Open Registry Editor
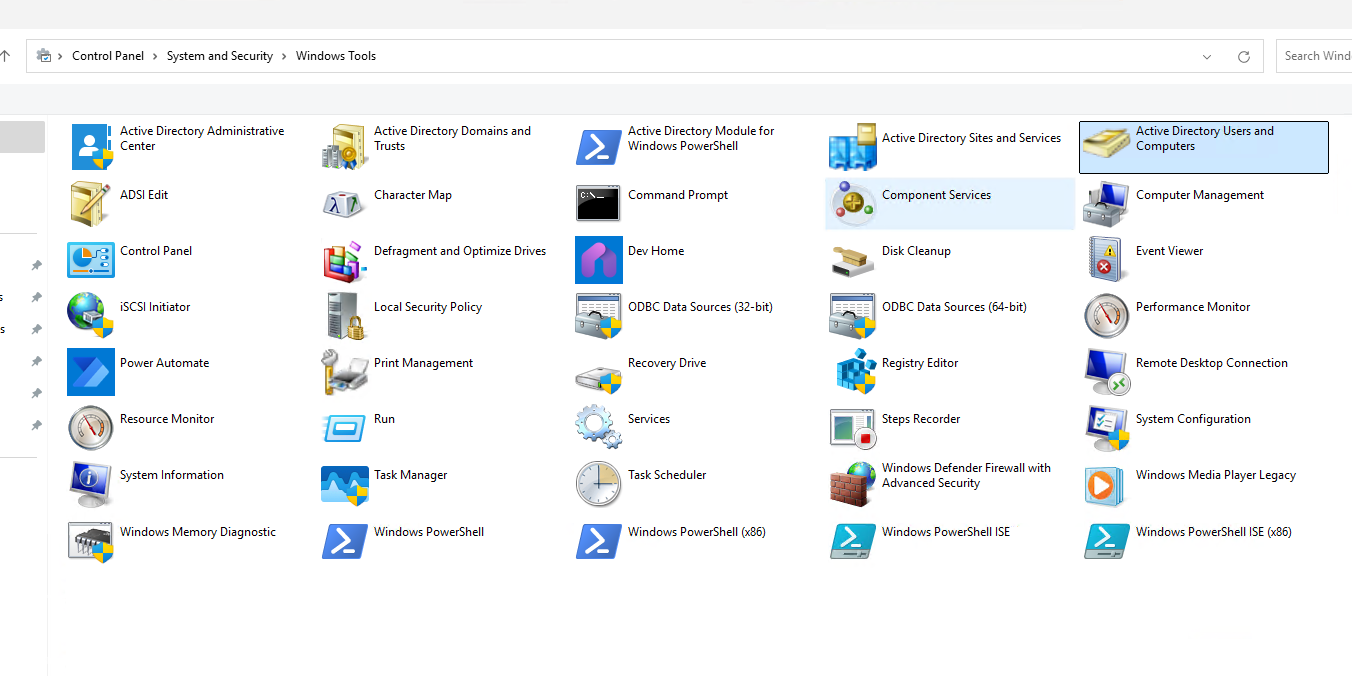Viewport: 1352px width, 676px height. point(920,362)
